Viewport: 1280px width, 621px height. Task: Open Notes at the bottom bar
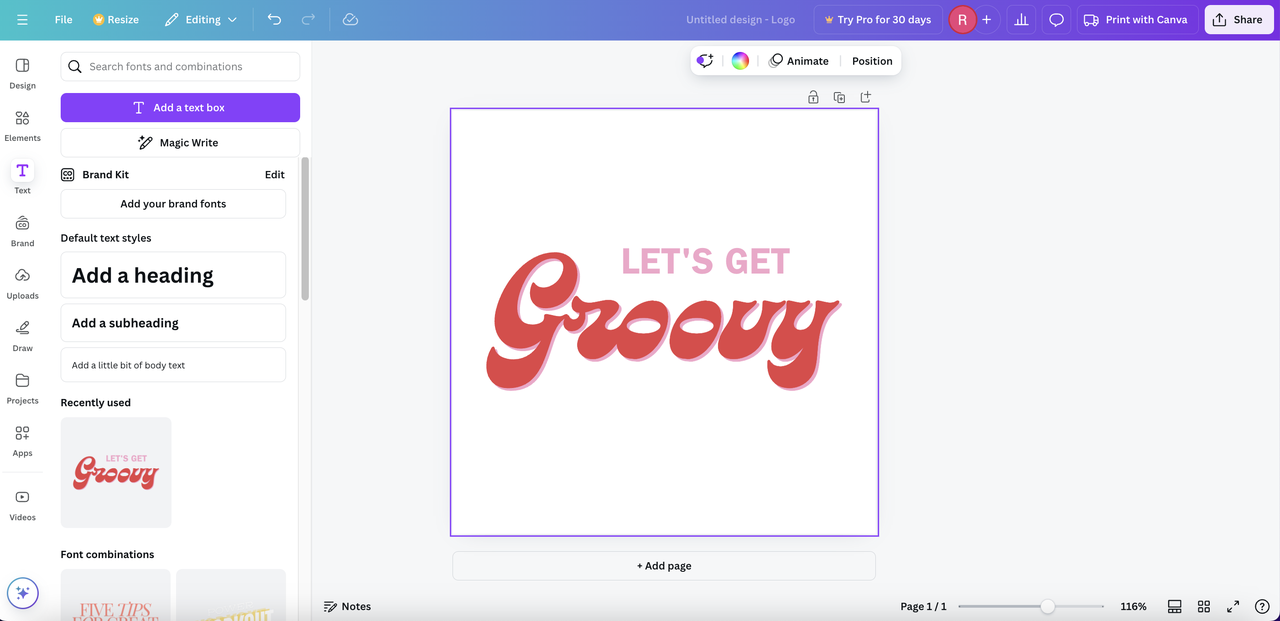click(x=347, y=606)
